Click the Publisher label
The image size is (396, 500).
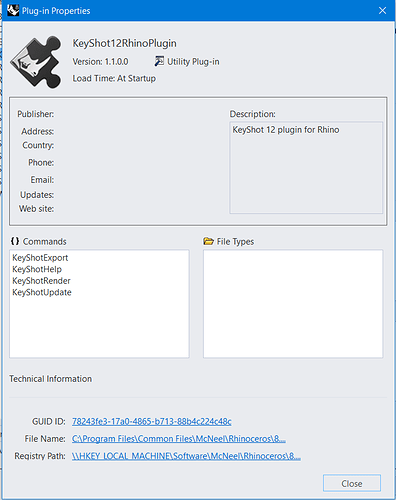point(36,114)
